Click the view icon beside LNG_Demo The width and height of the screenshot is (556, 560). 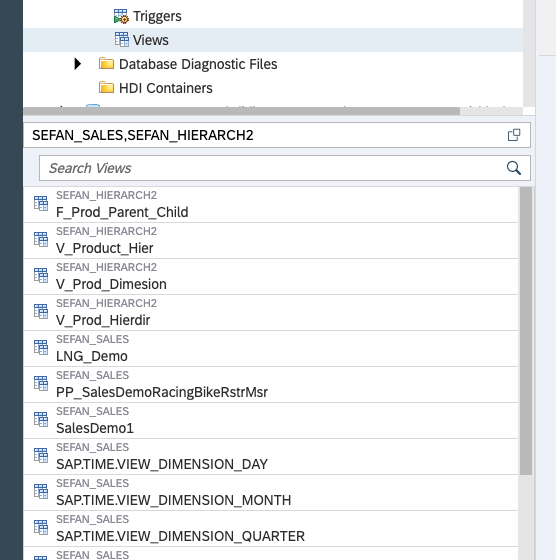[x=41, y=348]
